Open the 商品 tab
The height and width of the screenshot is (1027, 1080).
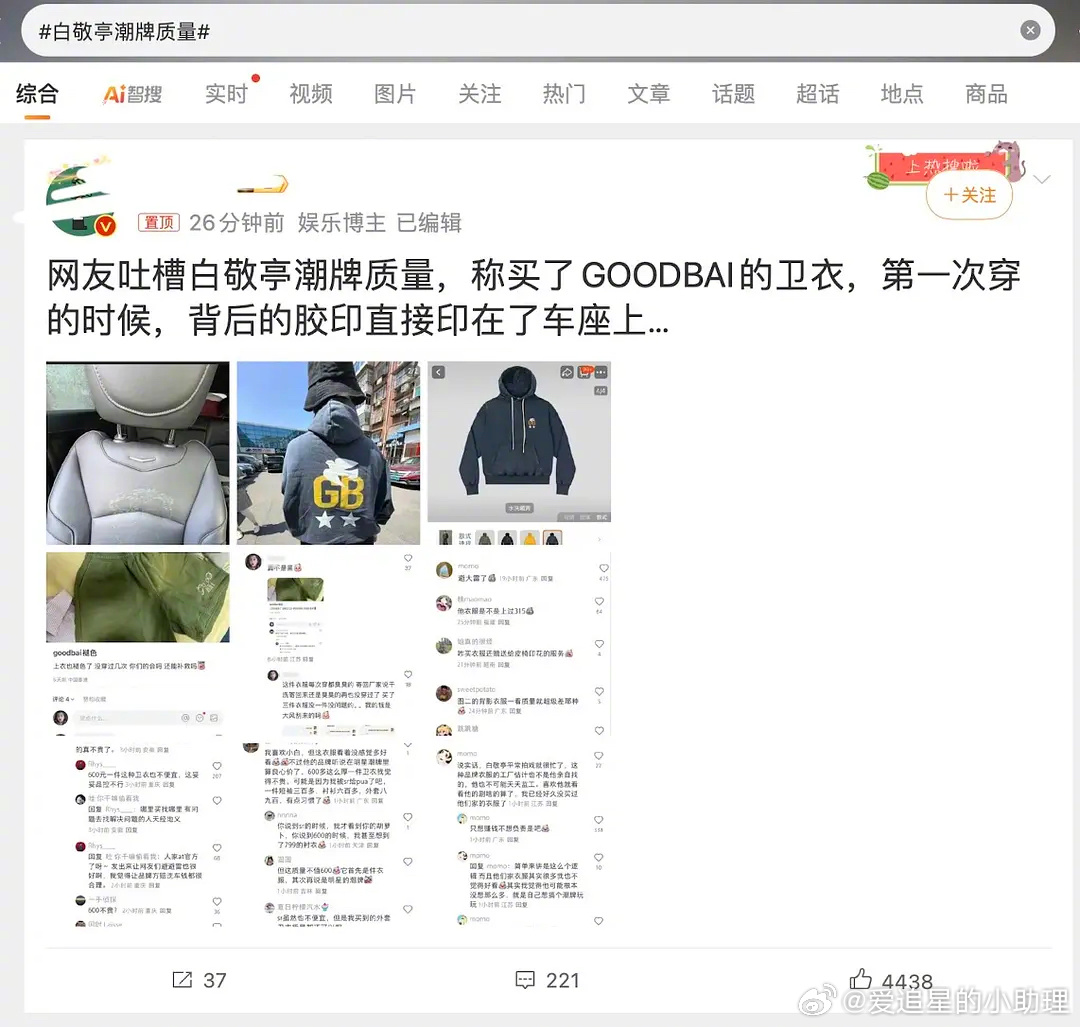pyautogui.click(x=986, y=94)
